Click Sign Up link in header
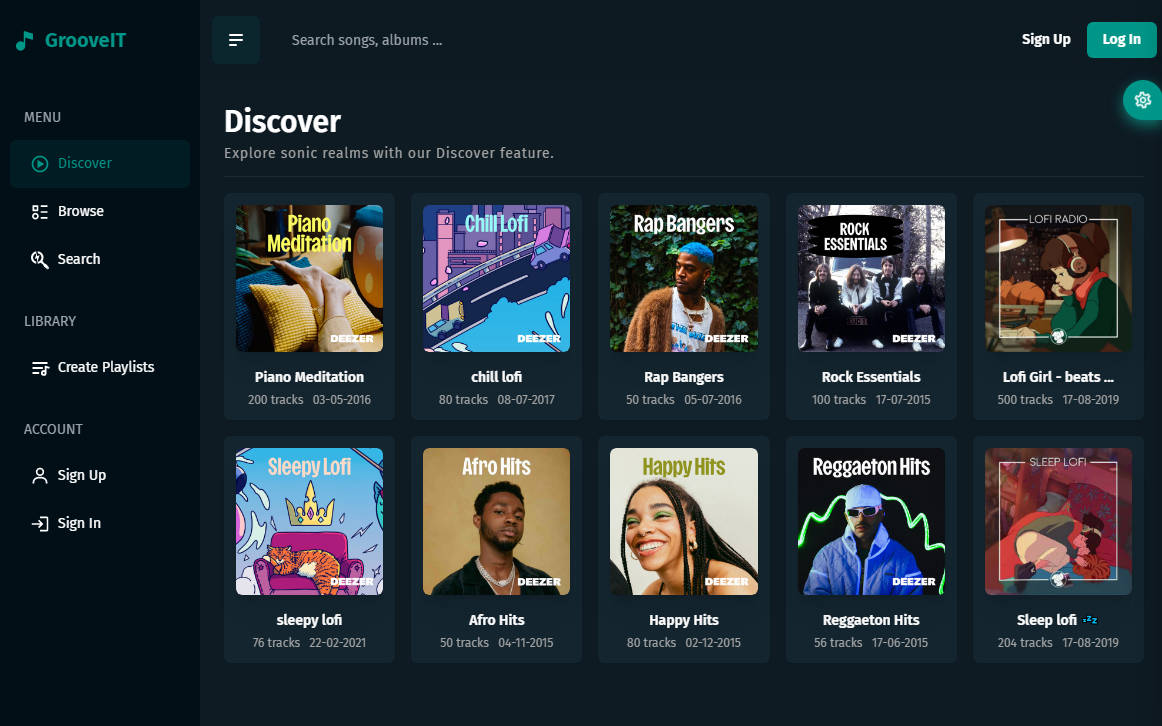The image size is (1162, 726). coord(1046,40)
